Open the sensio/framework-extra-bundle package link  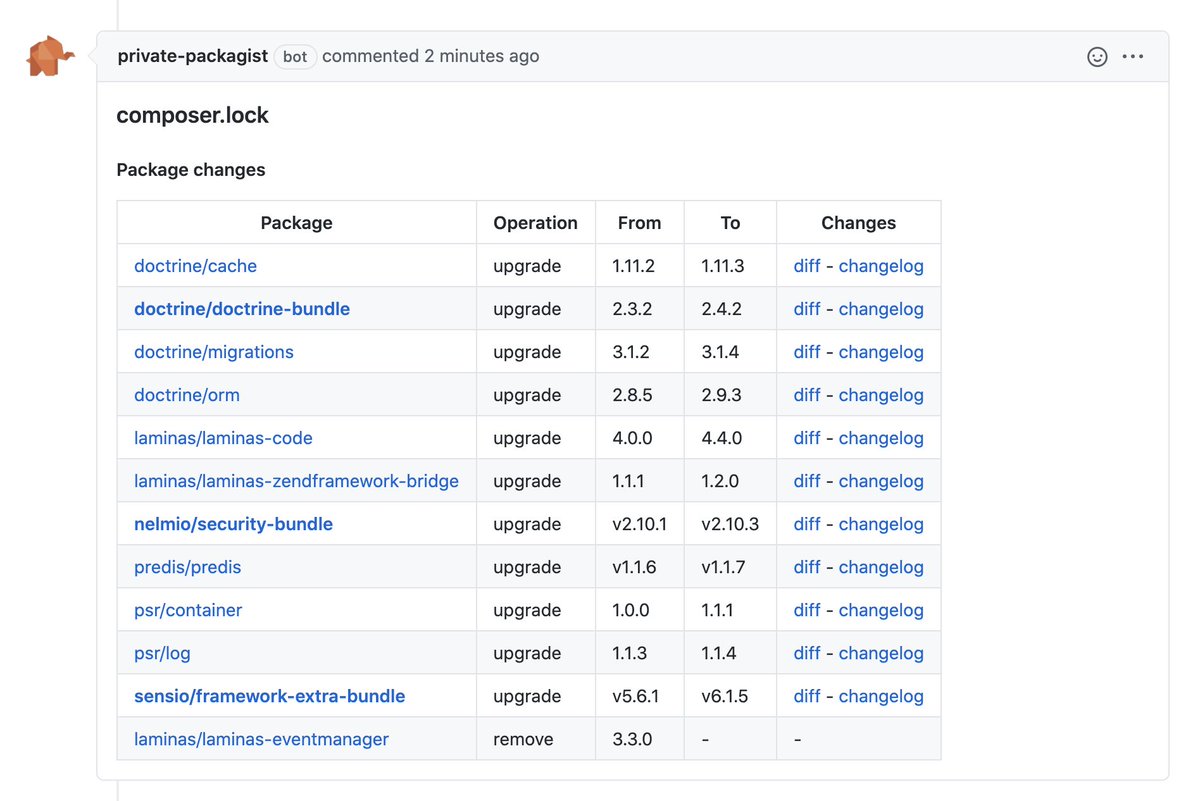(270, 696)
